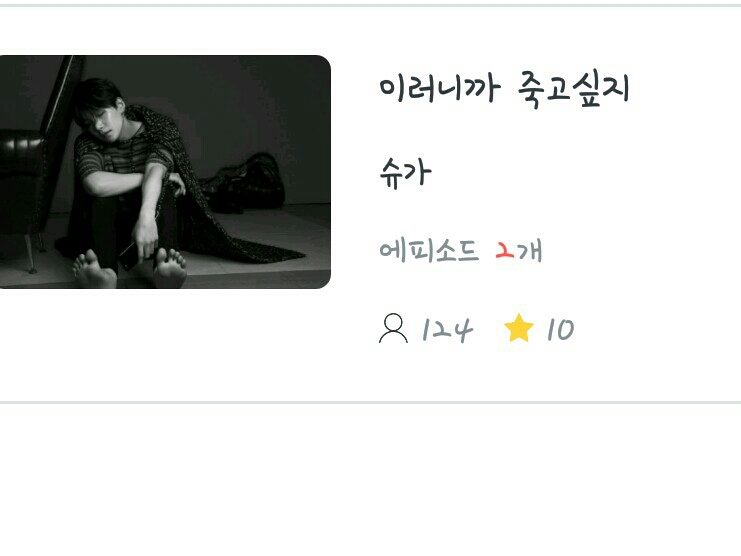The image size is (741, 556).
Task: Select the author name 슈가
Action: [405, 173]
